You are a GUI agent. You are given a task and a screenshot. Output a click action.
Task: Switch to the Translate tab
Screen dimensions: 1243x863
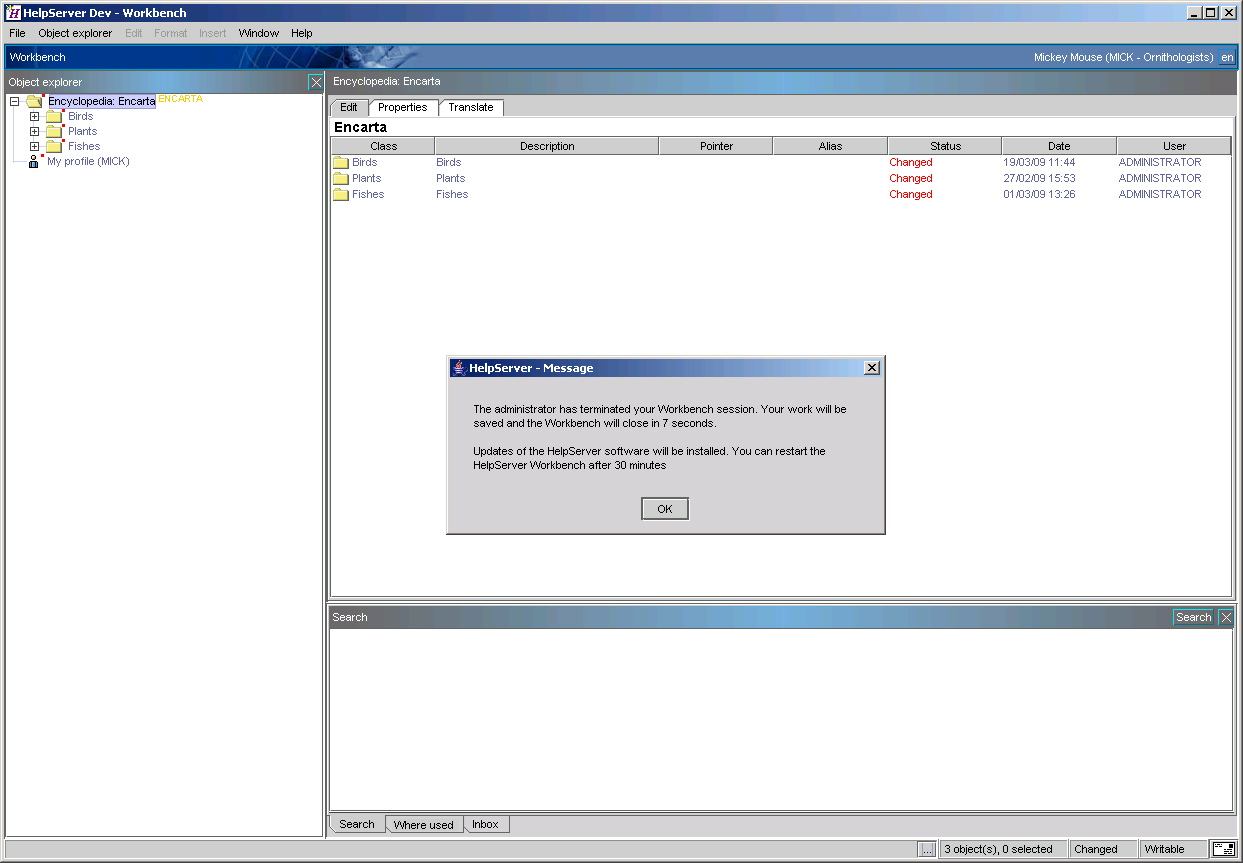[x=470, y=107]
